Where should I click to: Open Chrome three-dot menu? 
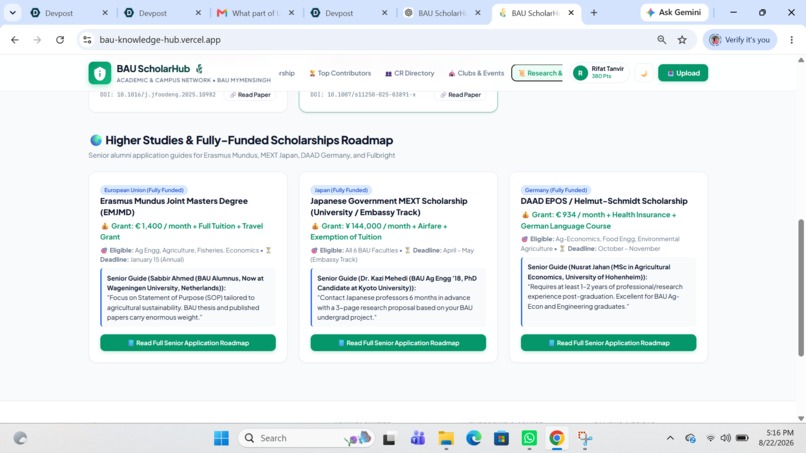792,40
